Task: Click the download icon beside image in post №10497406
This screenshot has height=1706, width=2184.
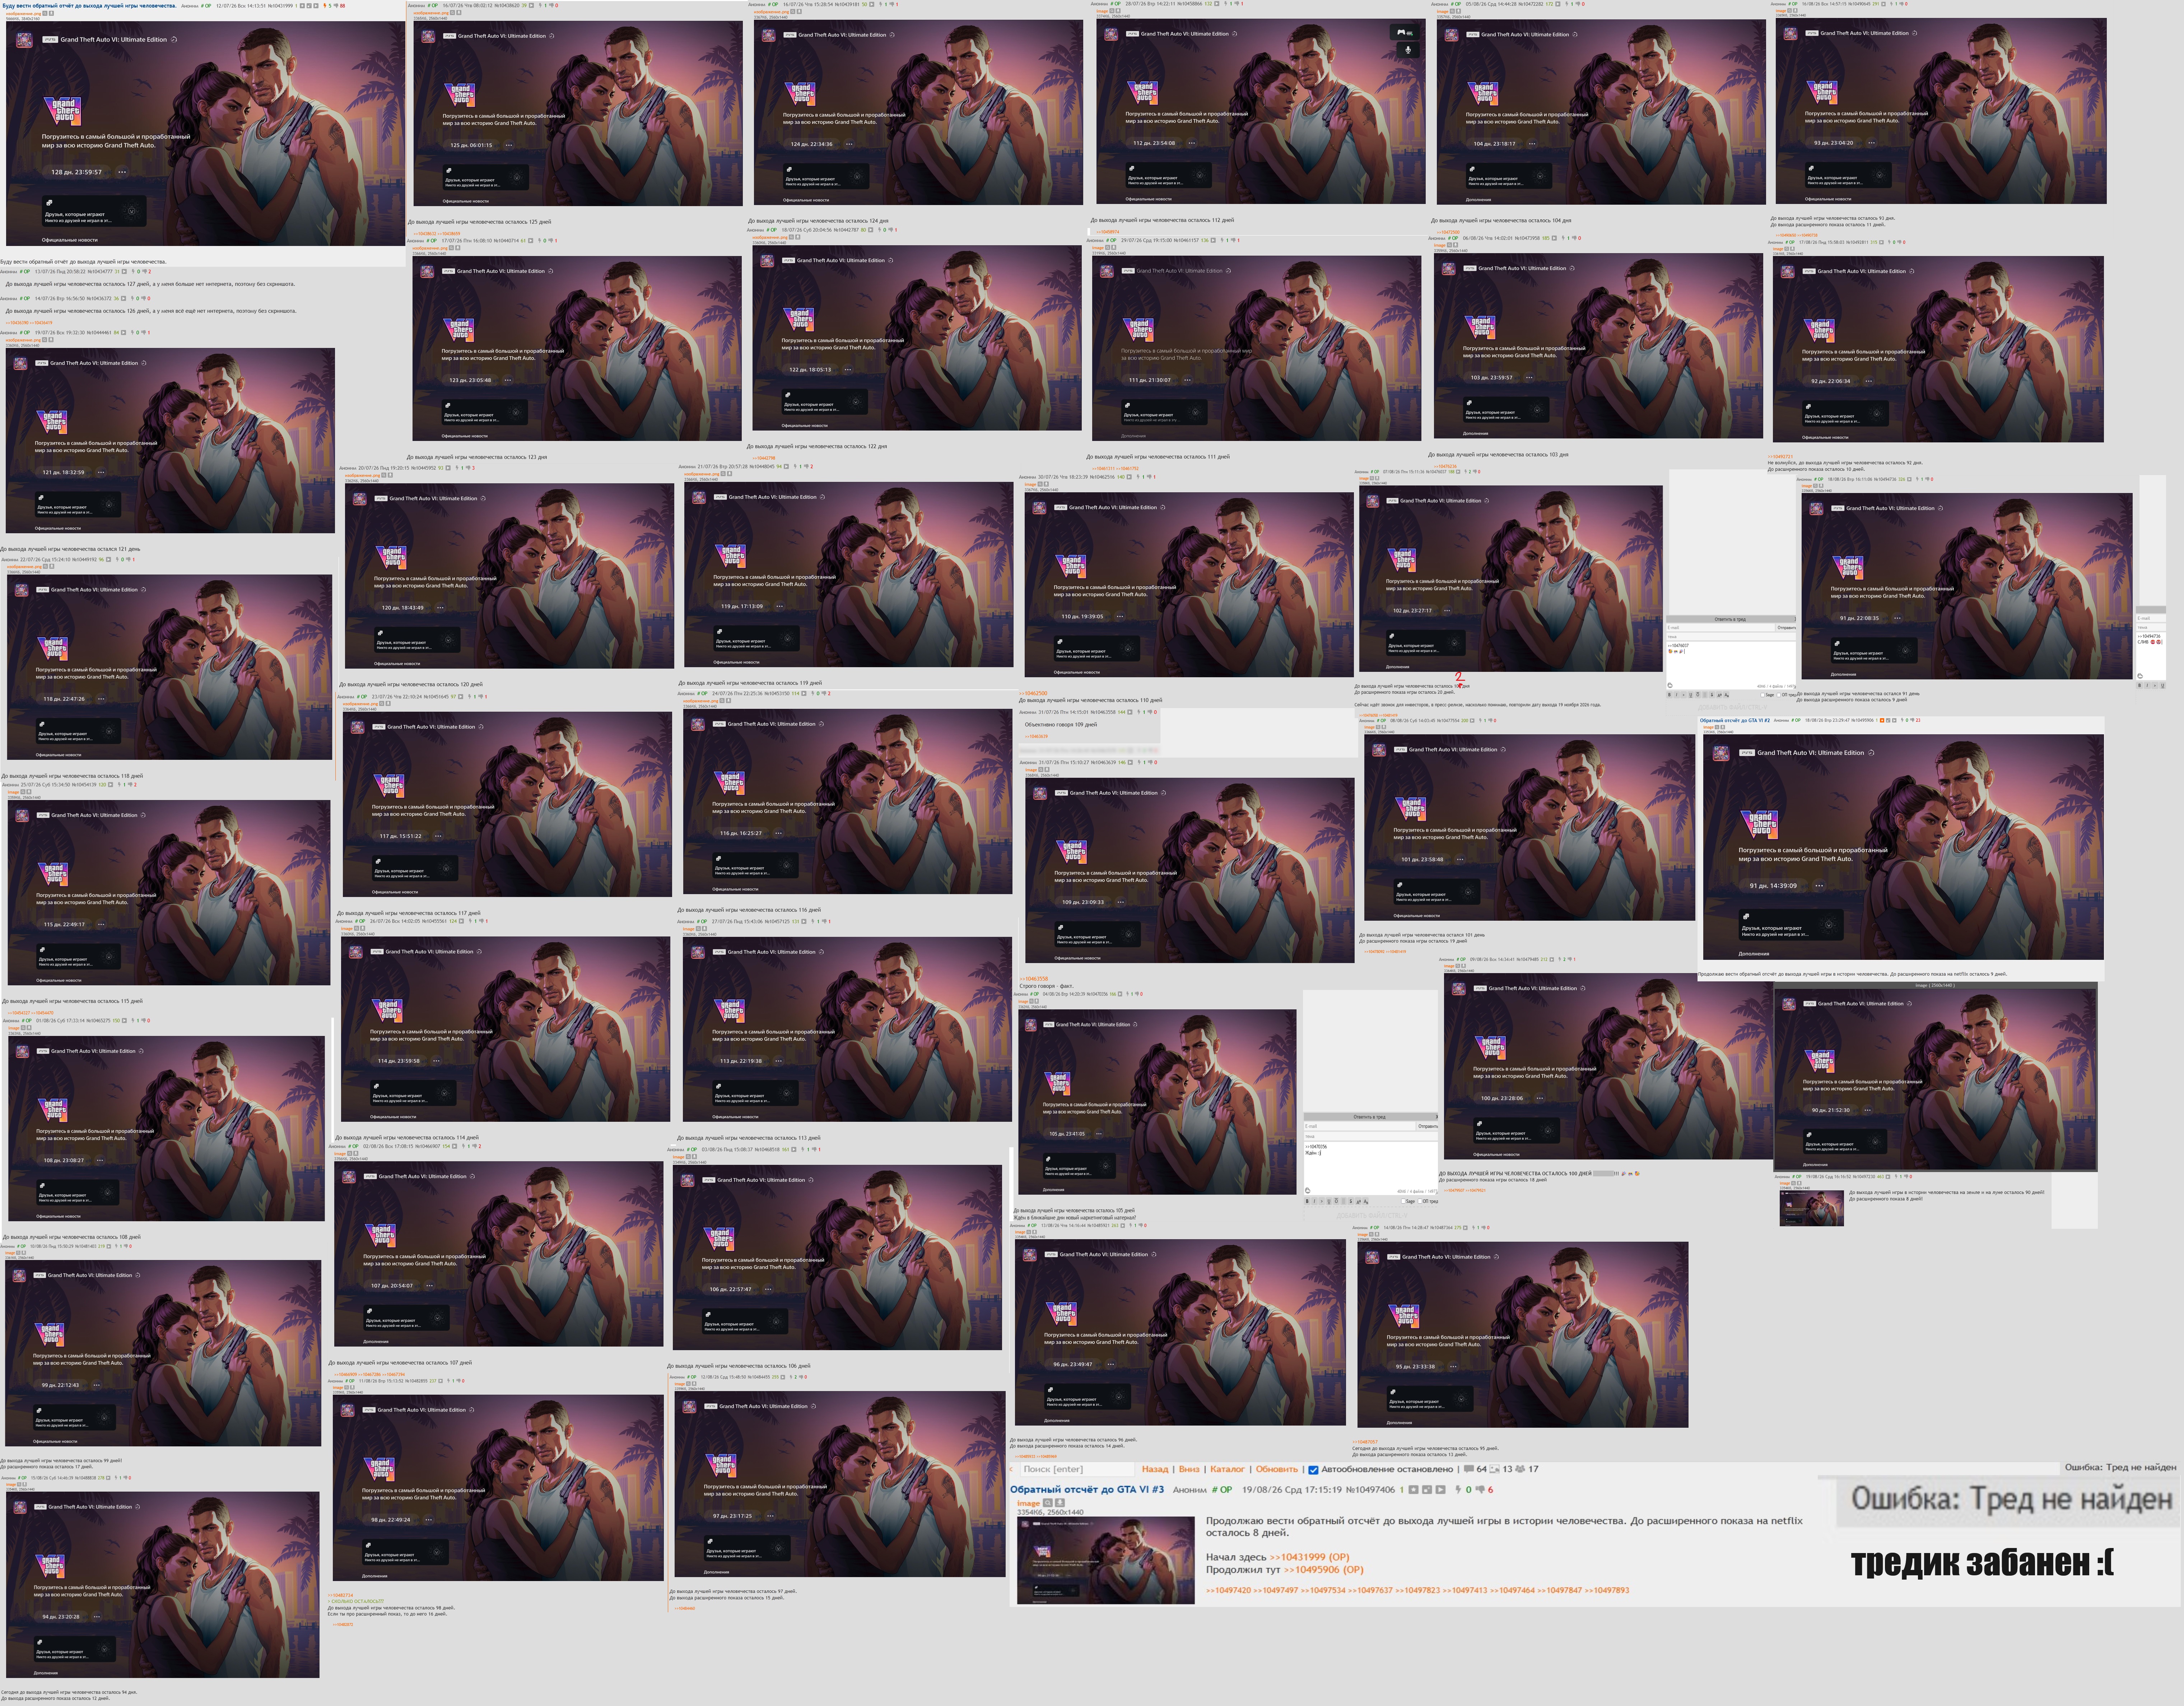Action: [1059, 1503]
